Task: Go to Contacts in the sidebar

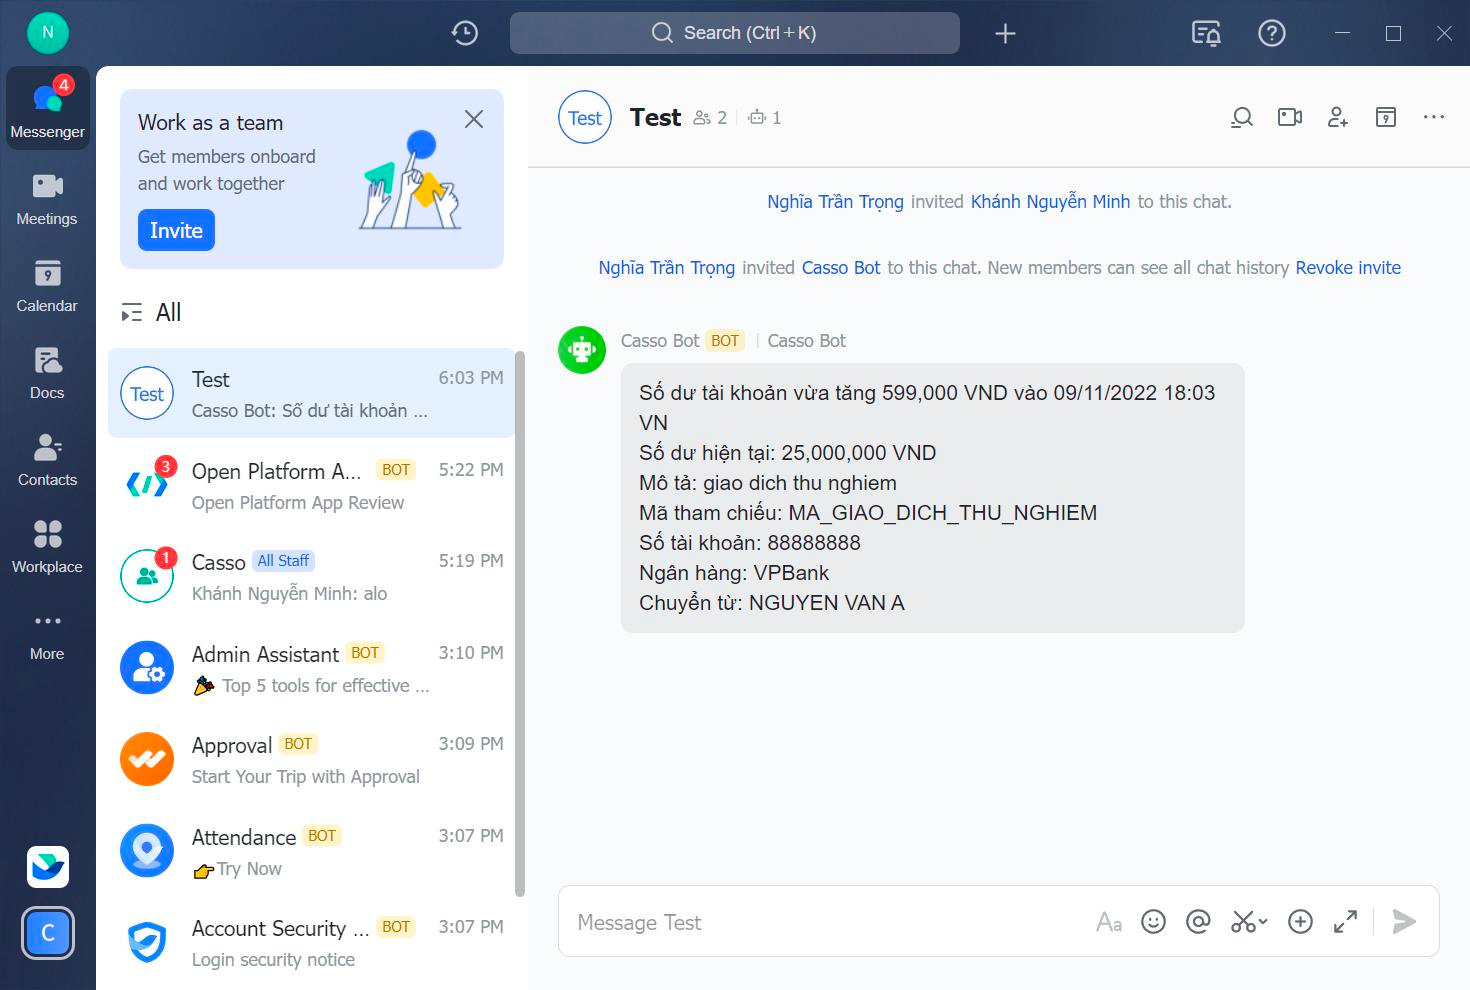Action: 47,459
